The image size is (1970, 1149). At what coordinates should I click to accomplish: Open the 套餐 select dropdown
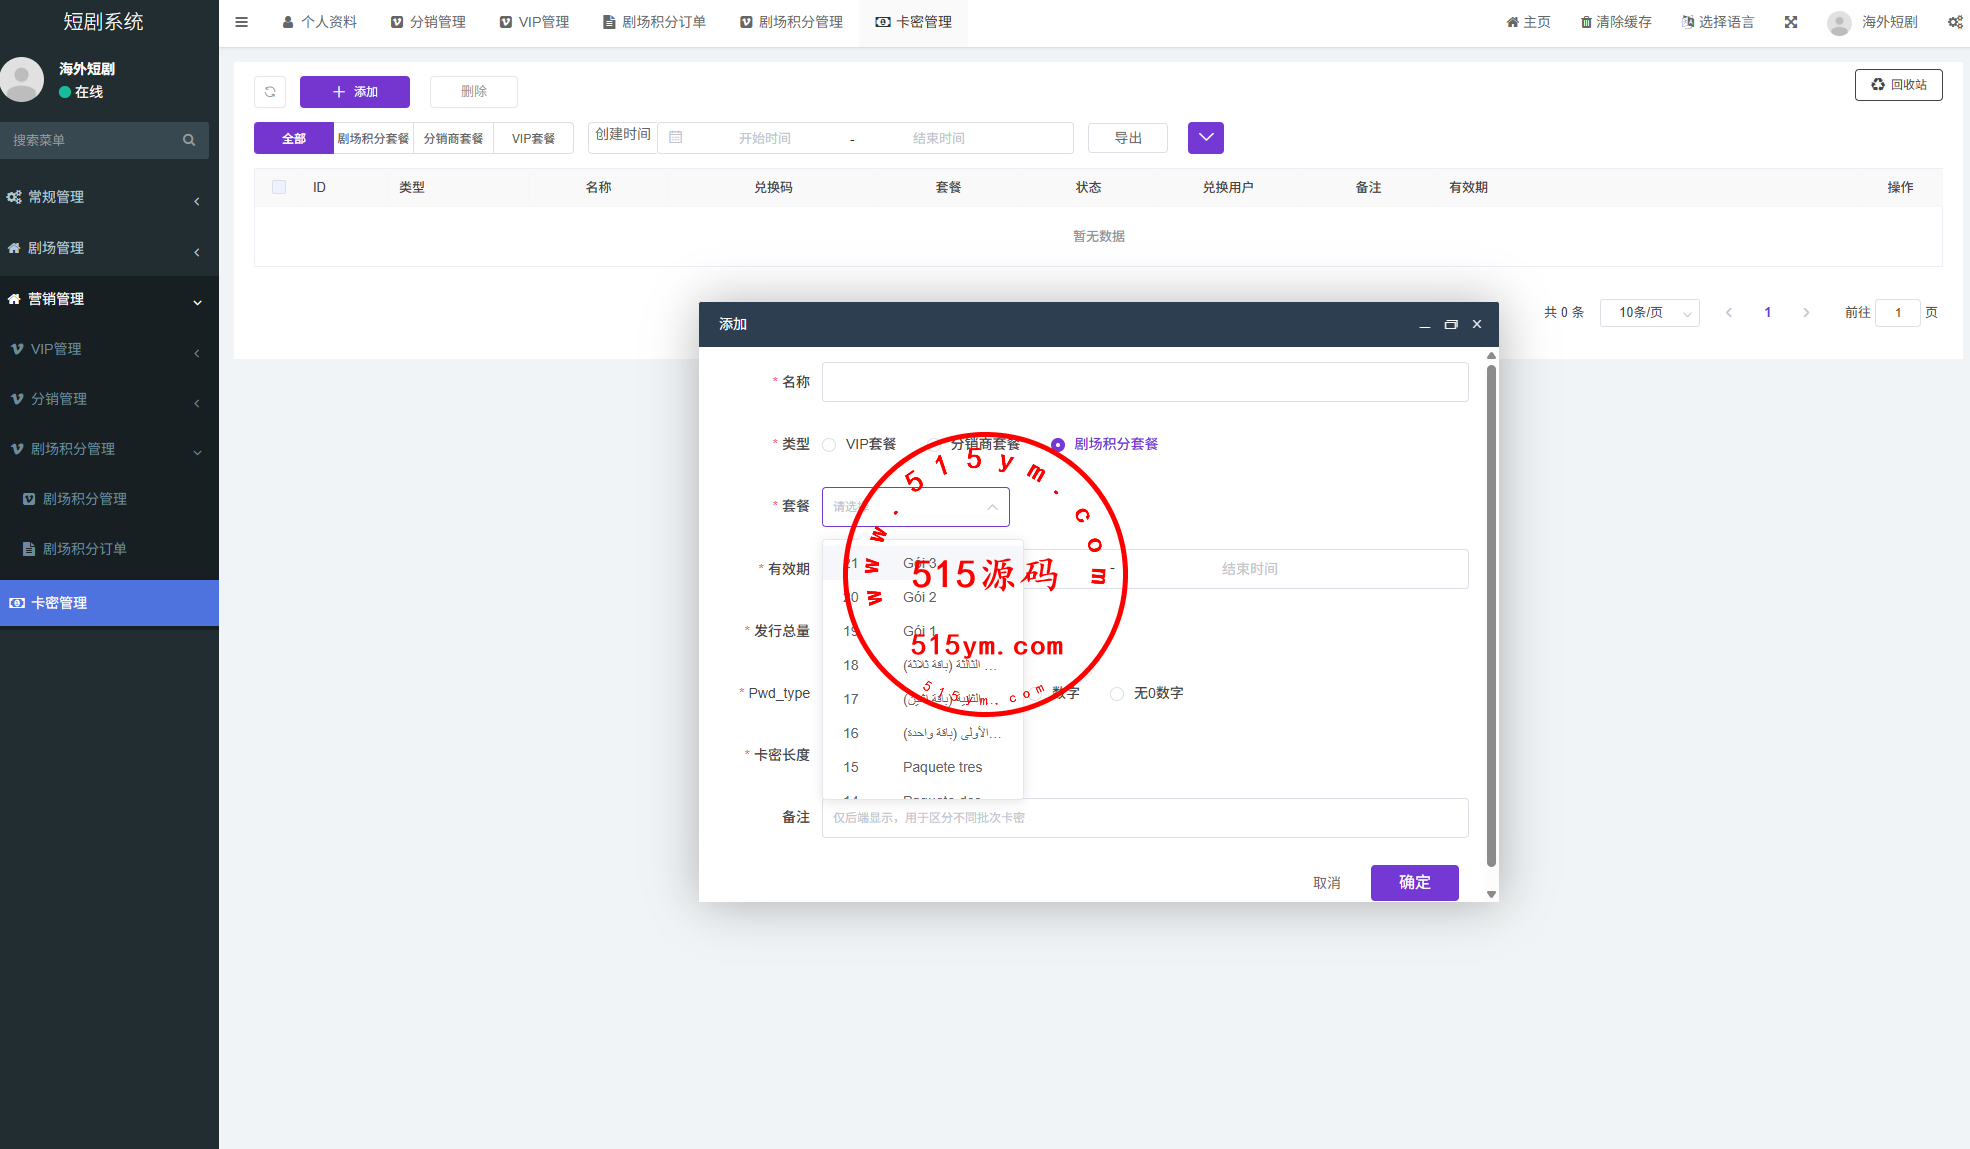915,507
